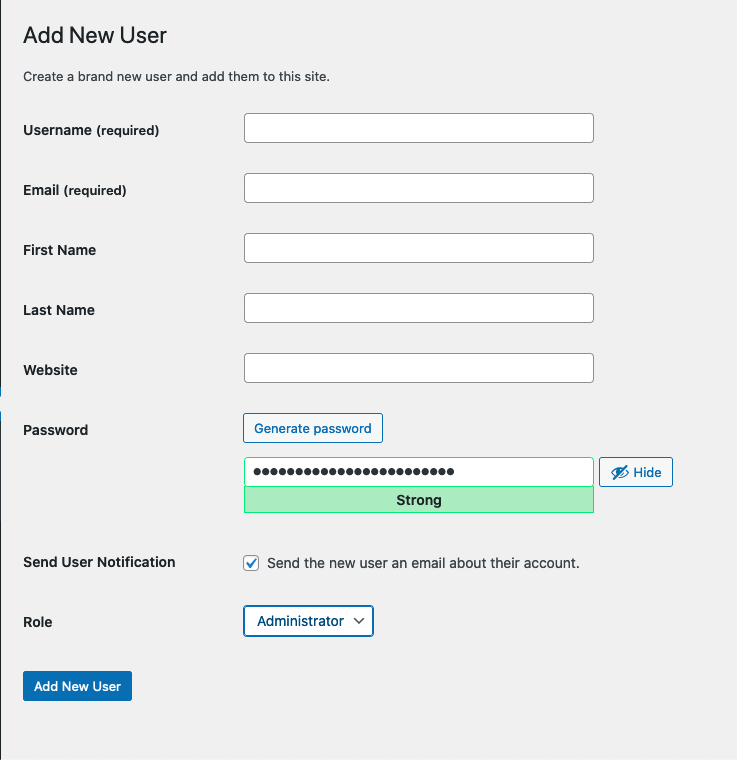Toggle Send User Notification email option
Screen dimensions: 737x760
tap(251, 563)
